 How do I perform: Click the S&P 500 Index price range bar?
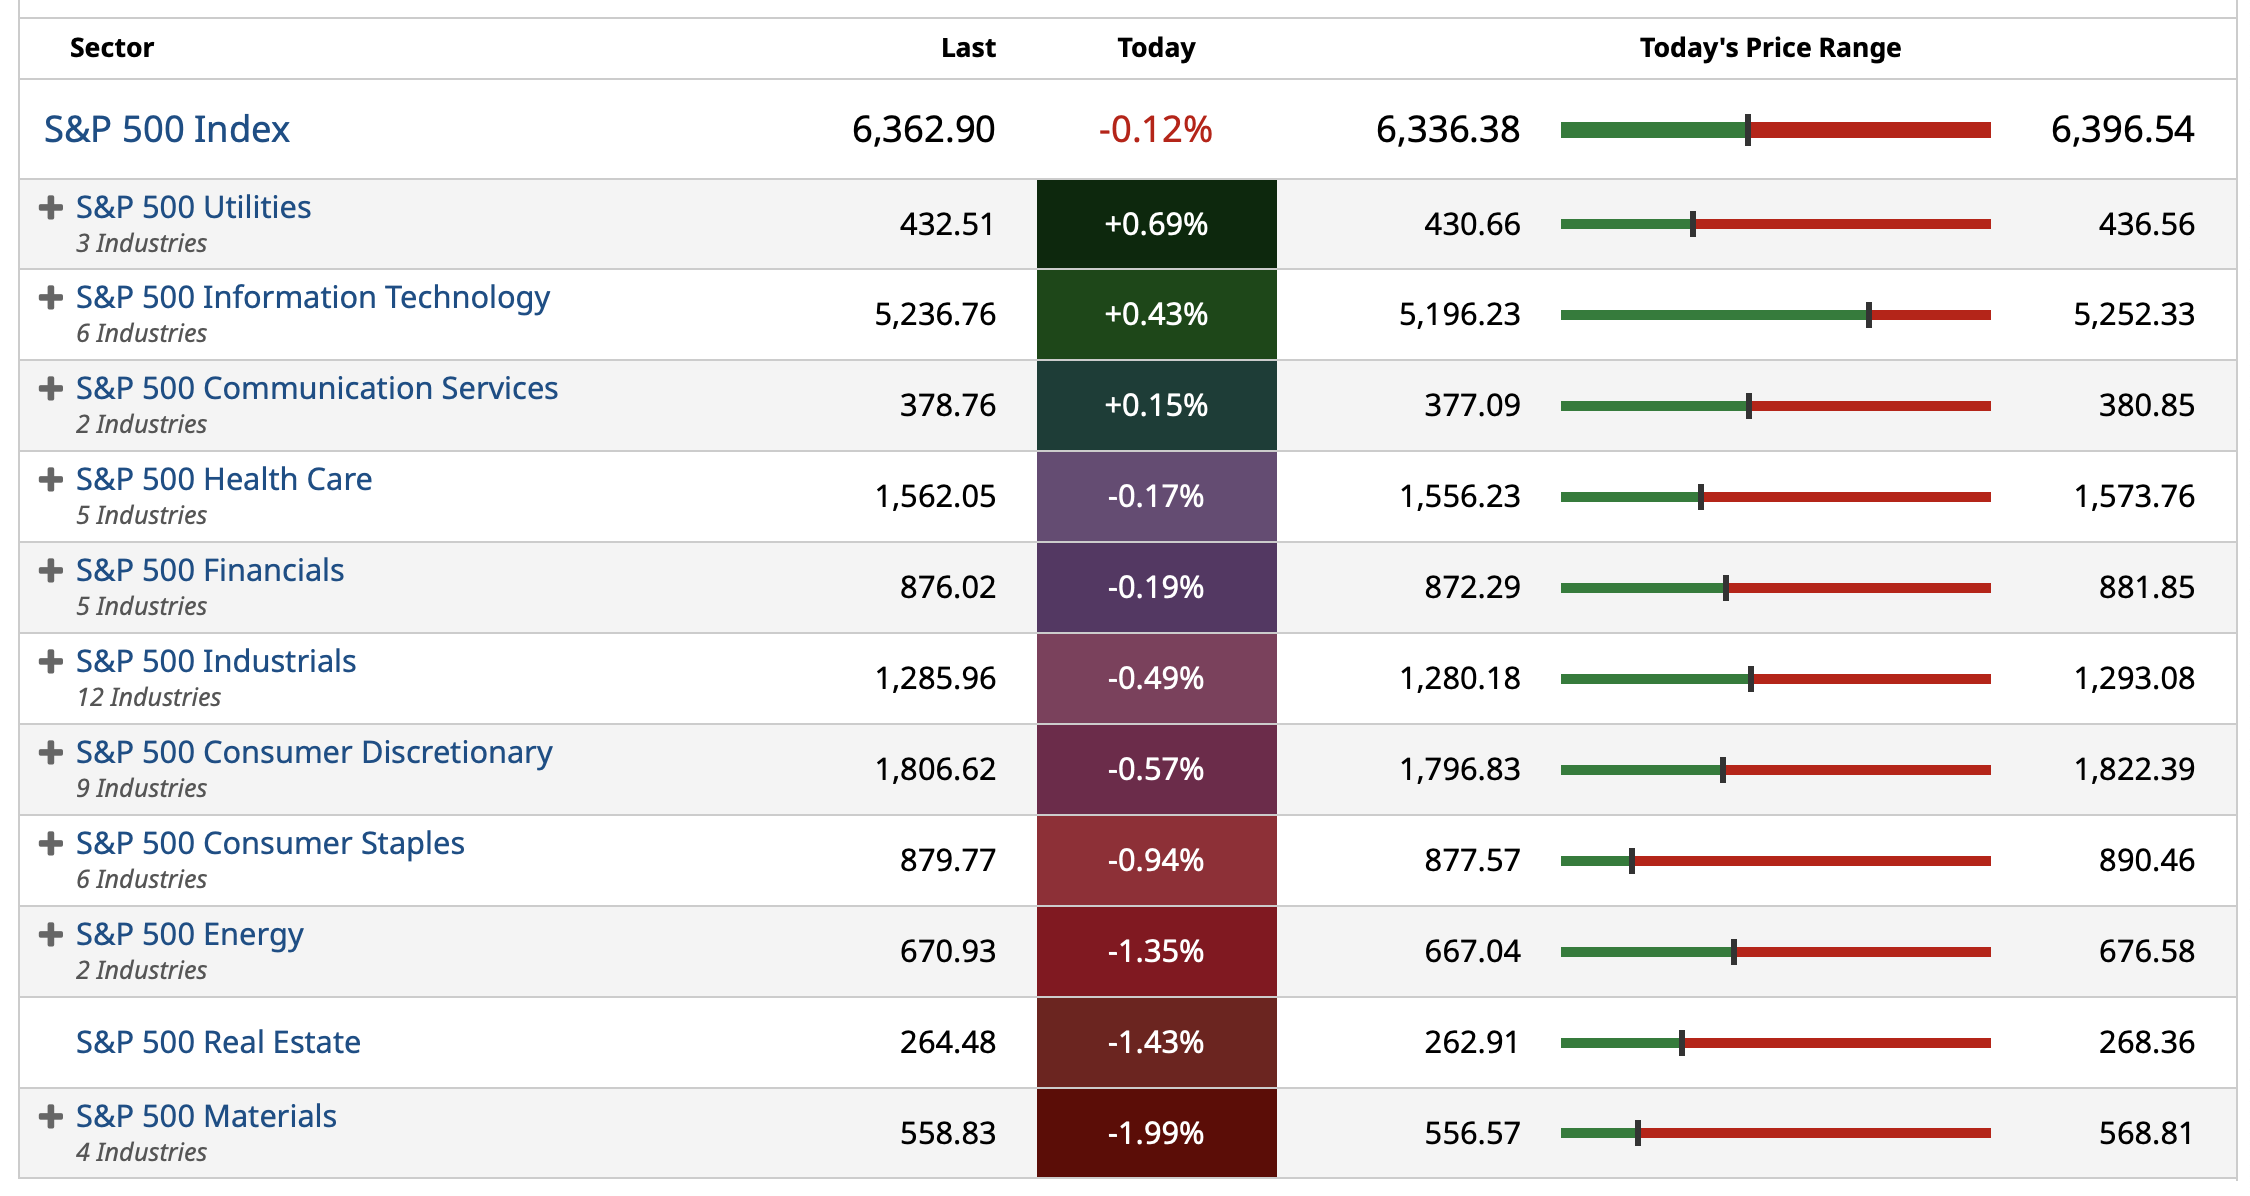pyautogui.click(x=1775, y=130)
